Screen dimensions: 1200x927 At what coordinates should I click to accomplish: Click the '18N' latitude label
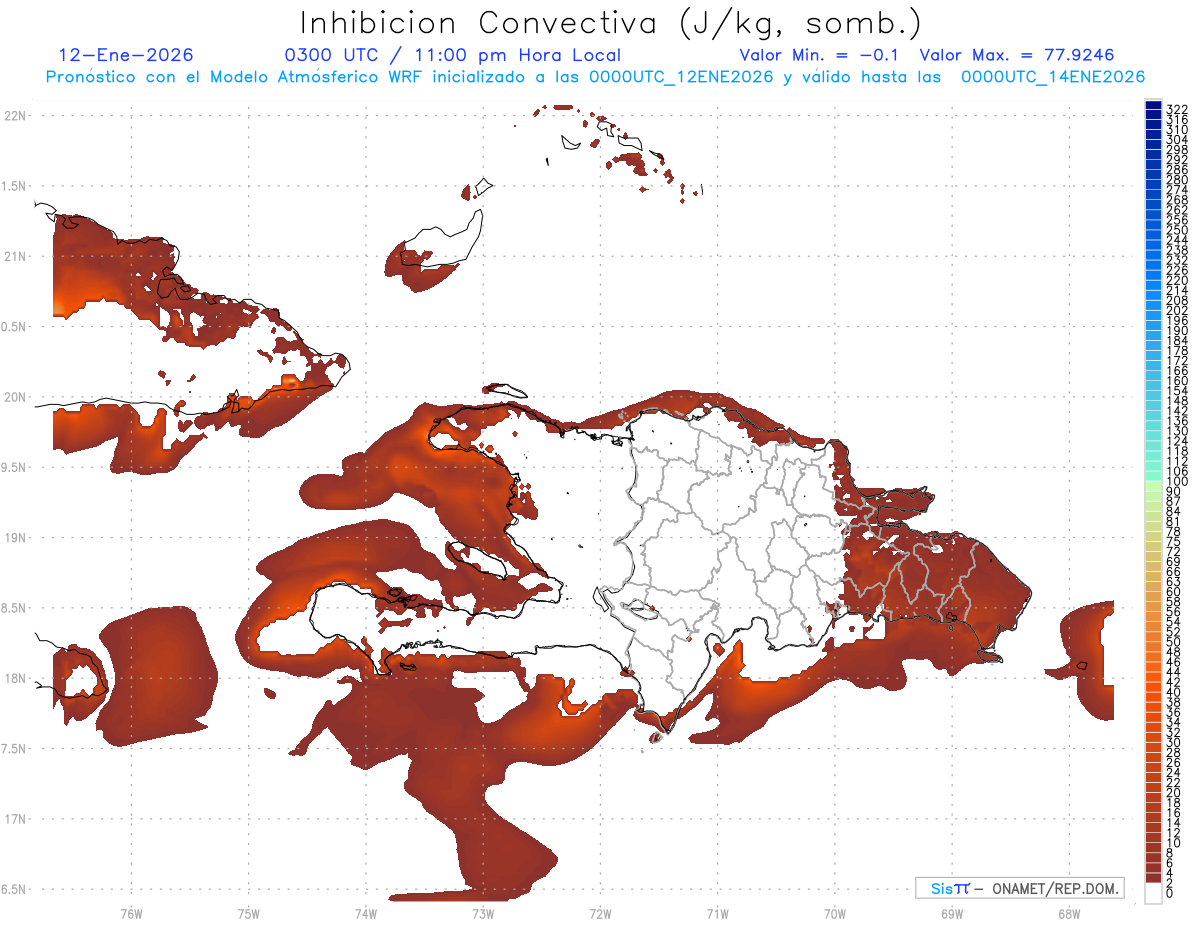coord(15,679)
